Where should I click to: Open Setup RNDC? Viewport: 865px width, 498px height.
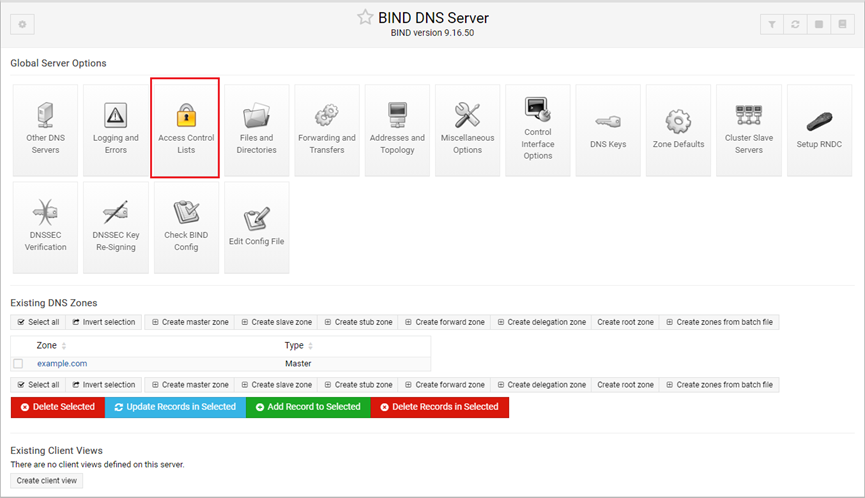pyautogui.click(x=819, y=130)
